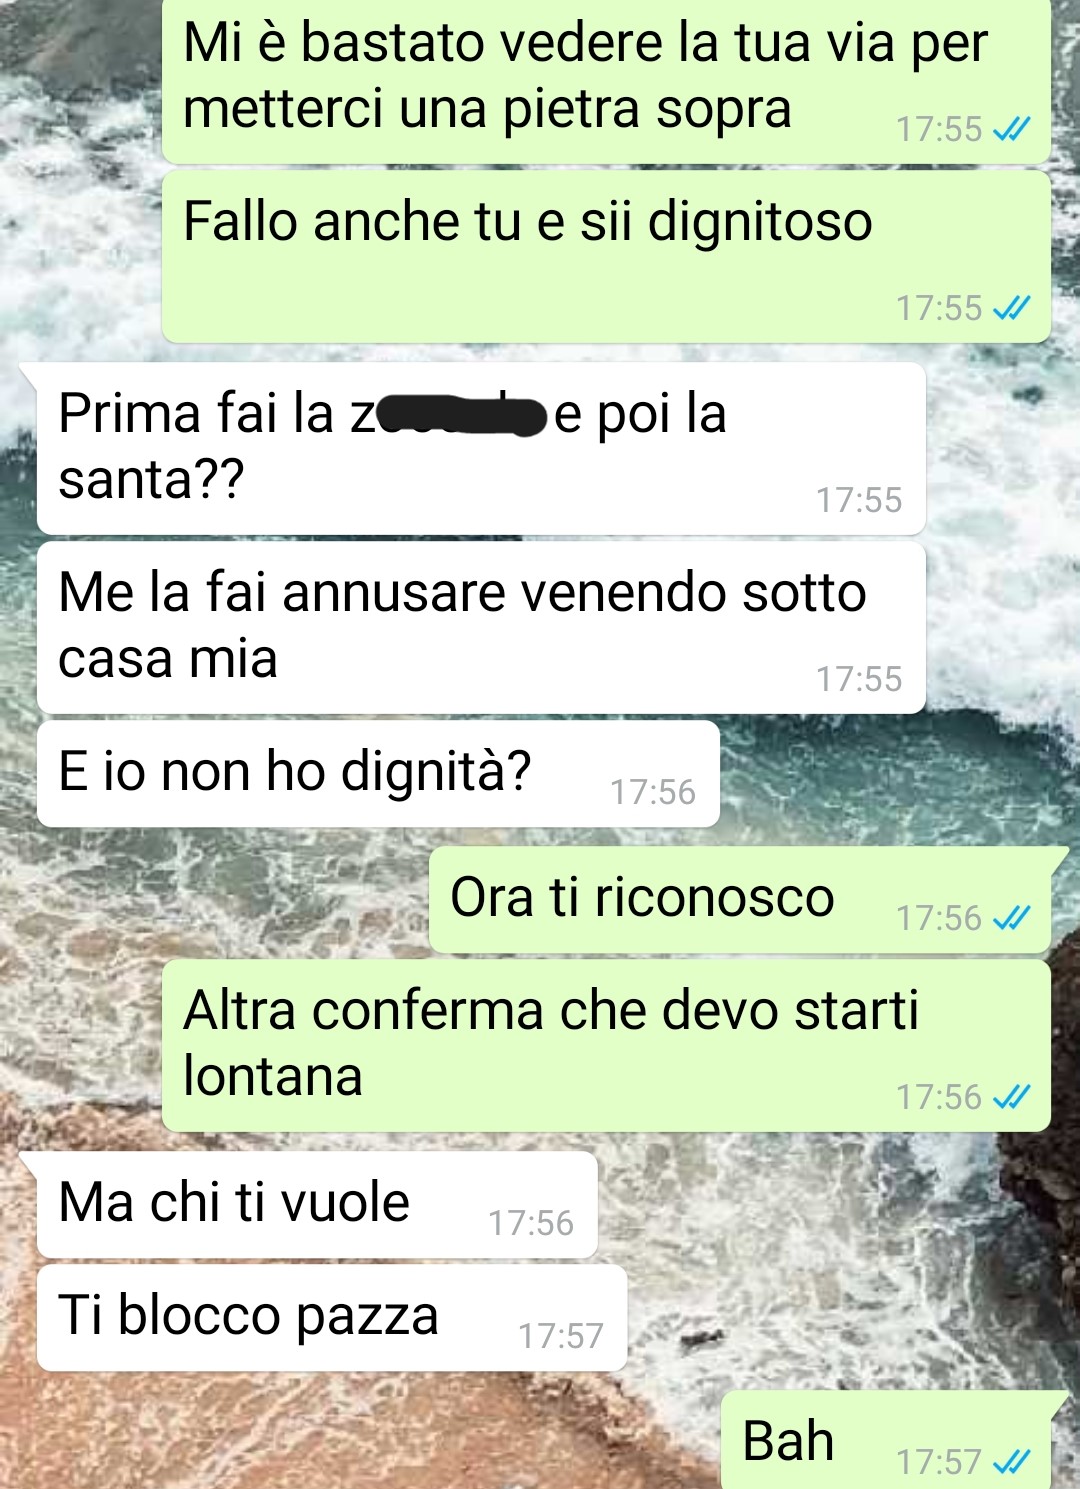1080x1489 pixels.
Task: Tap the 'E io non ho dignità?' message
Action: tap(378, 774)
